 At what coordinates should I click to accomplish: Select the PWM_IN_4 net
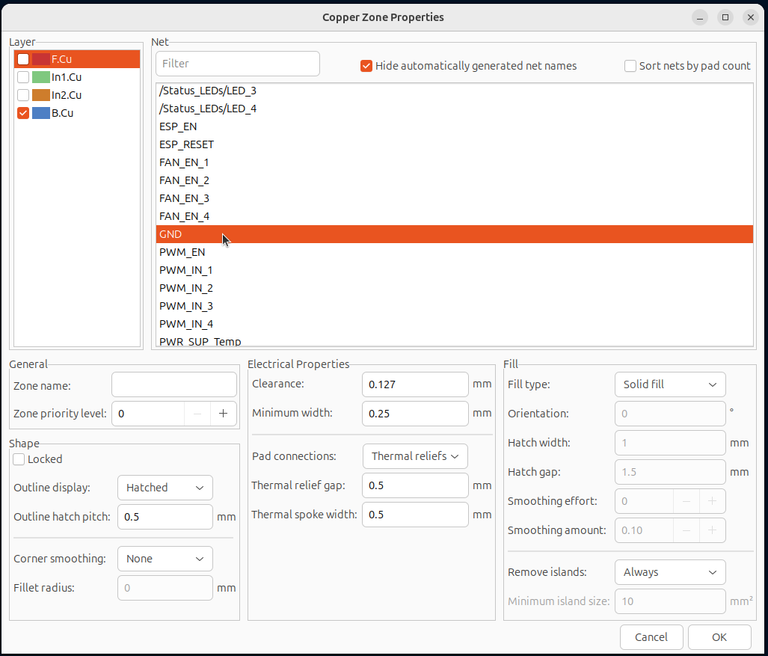(455, 324)
